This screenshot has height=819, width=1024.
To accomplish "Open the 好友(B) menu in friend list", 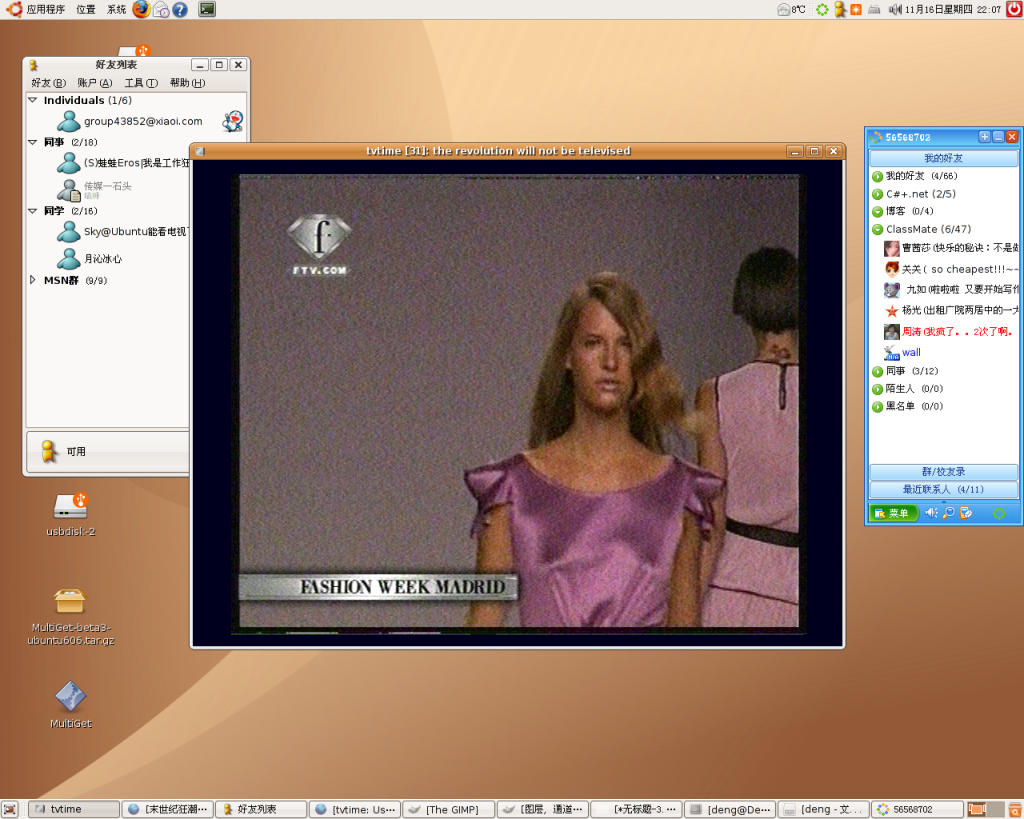I will tap(48, 83).
